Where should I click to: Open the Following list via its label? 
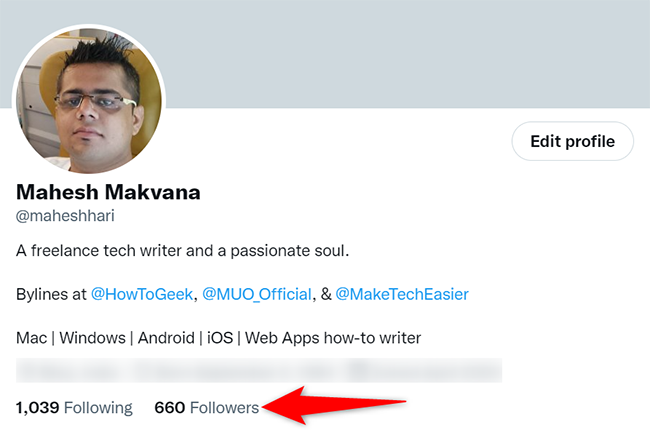(x=99, y=407)
